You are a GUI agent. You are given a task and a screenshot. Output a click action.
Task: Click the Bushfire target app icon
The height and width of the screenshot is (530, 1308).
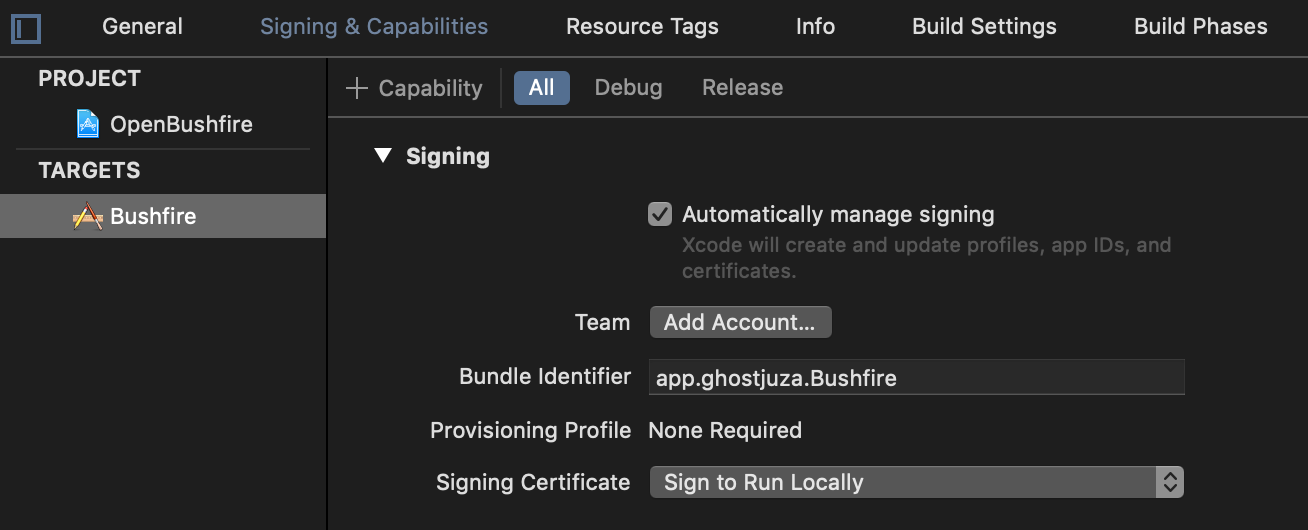(x=88, y=216)
